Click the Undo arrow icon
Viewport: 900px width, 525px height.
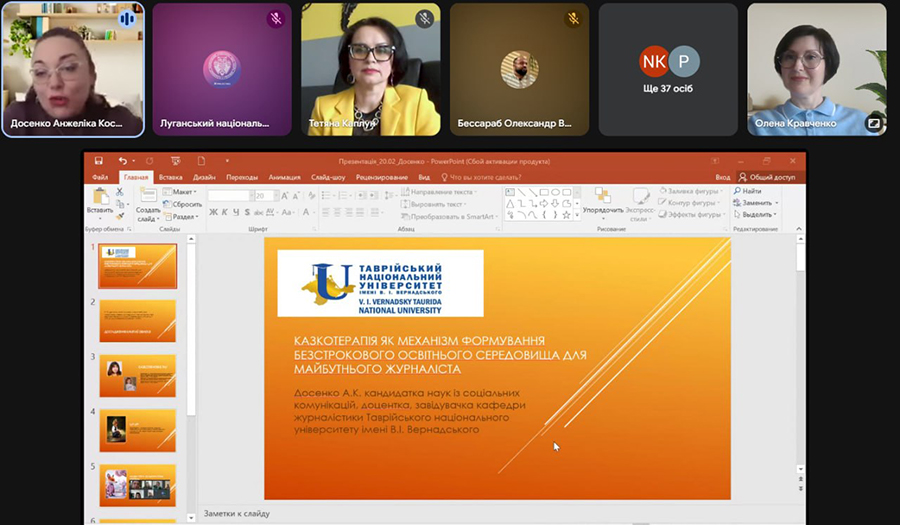(122, 160)
